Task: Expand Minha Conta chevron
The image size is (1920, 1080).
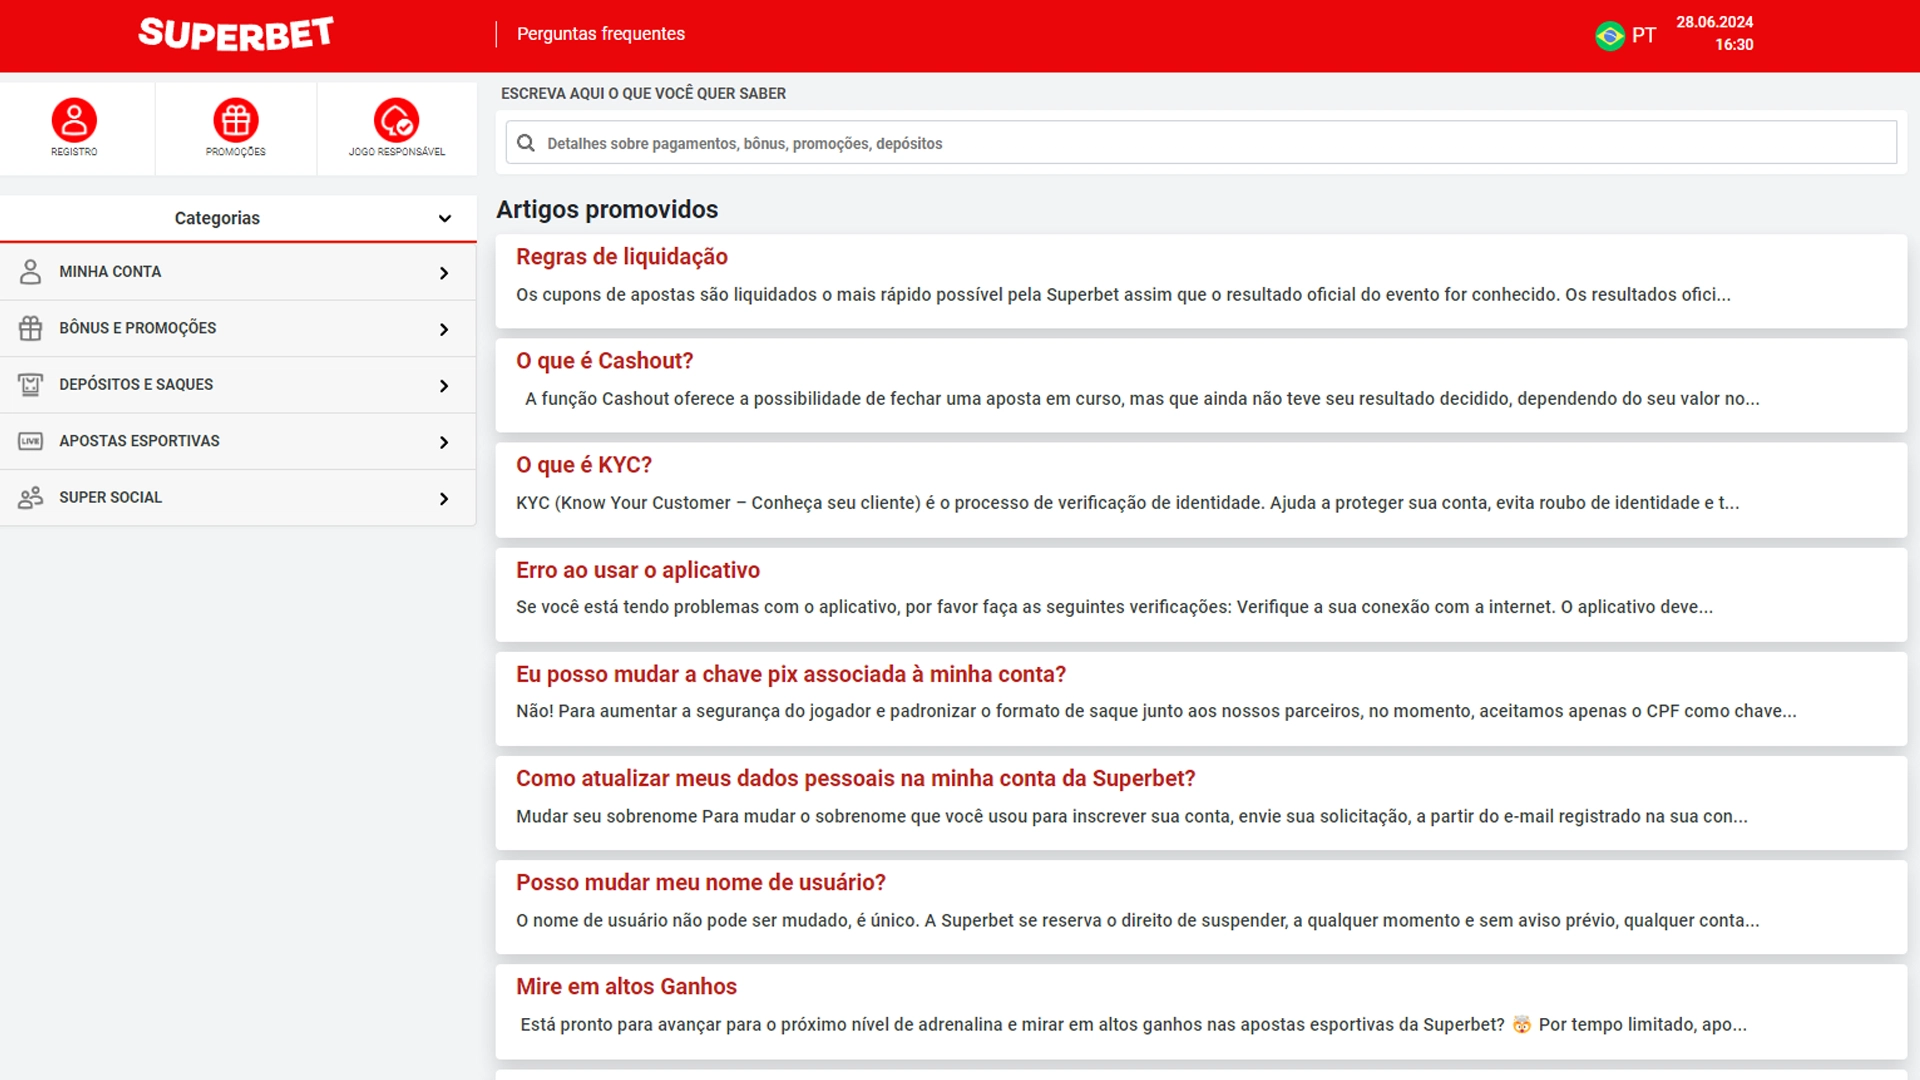Action: pos(444,273)
